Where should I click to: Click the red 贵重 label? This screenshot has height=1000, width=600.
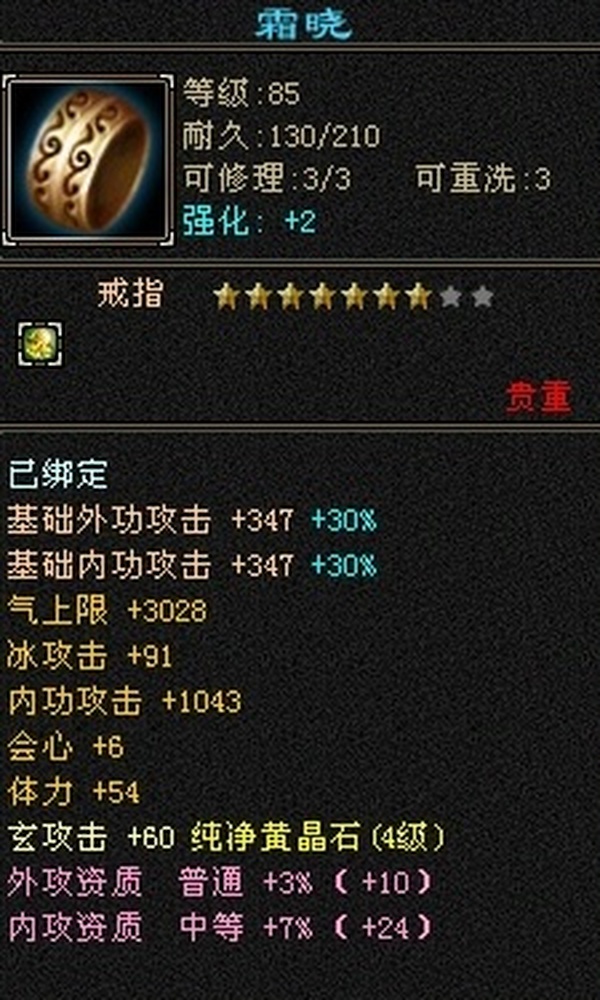[x=539, y=399]
